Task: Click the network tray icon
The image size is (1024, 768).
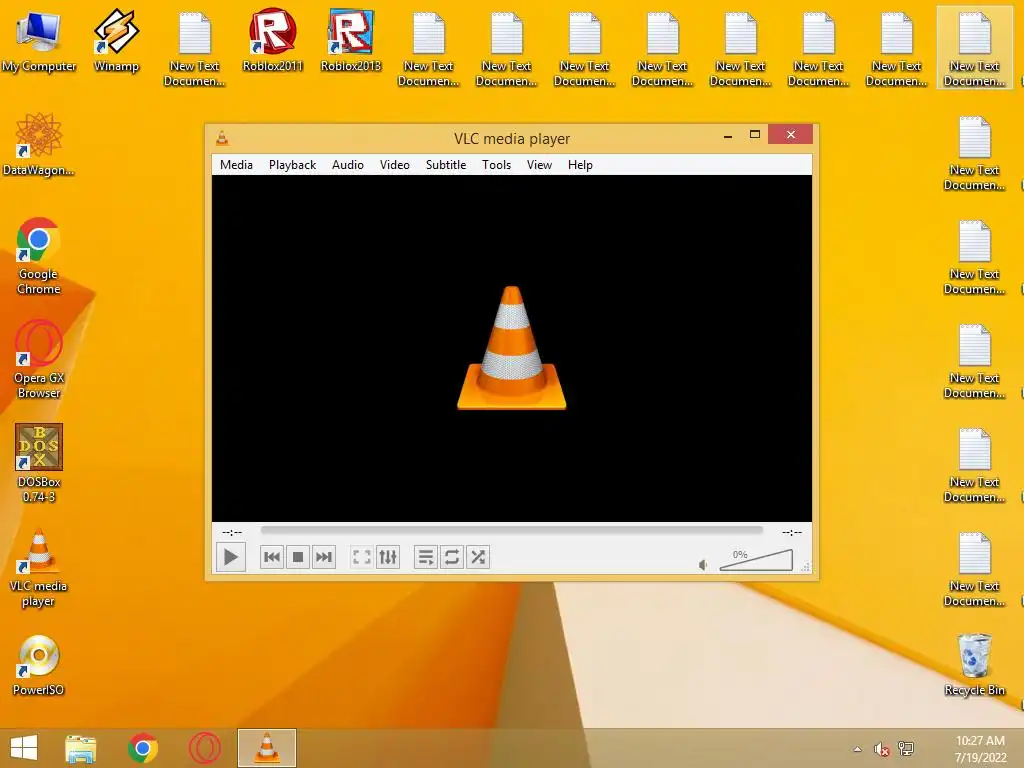Action: (x=906, y=749)
